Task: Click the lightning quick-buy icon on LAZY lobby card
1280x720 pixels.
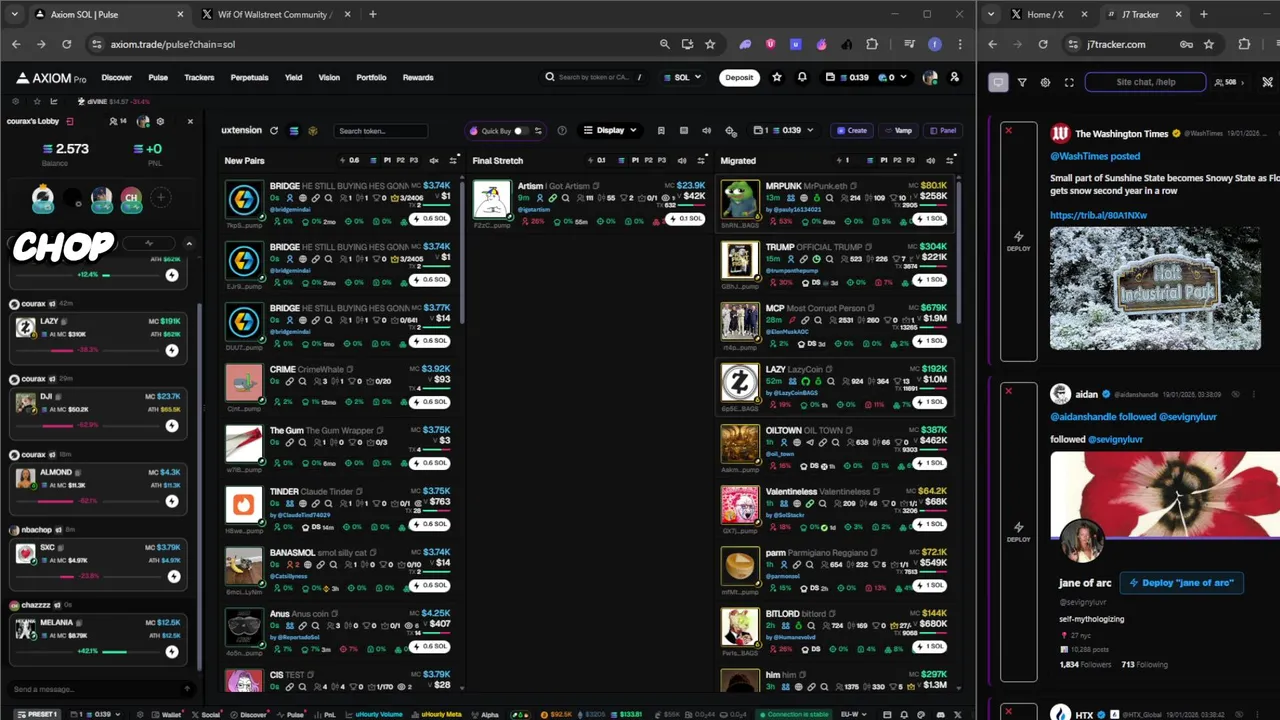Action: [x=172, y=350]
